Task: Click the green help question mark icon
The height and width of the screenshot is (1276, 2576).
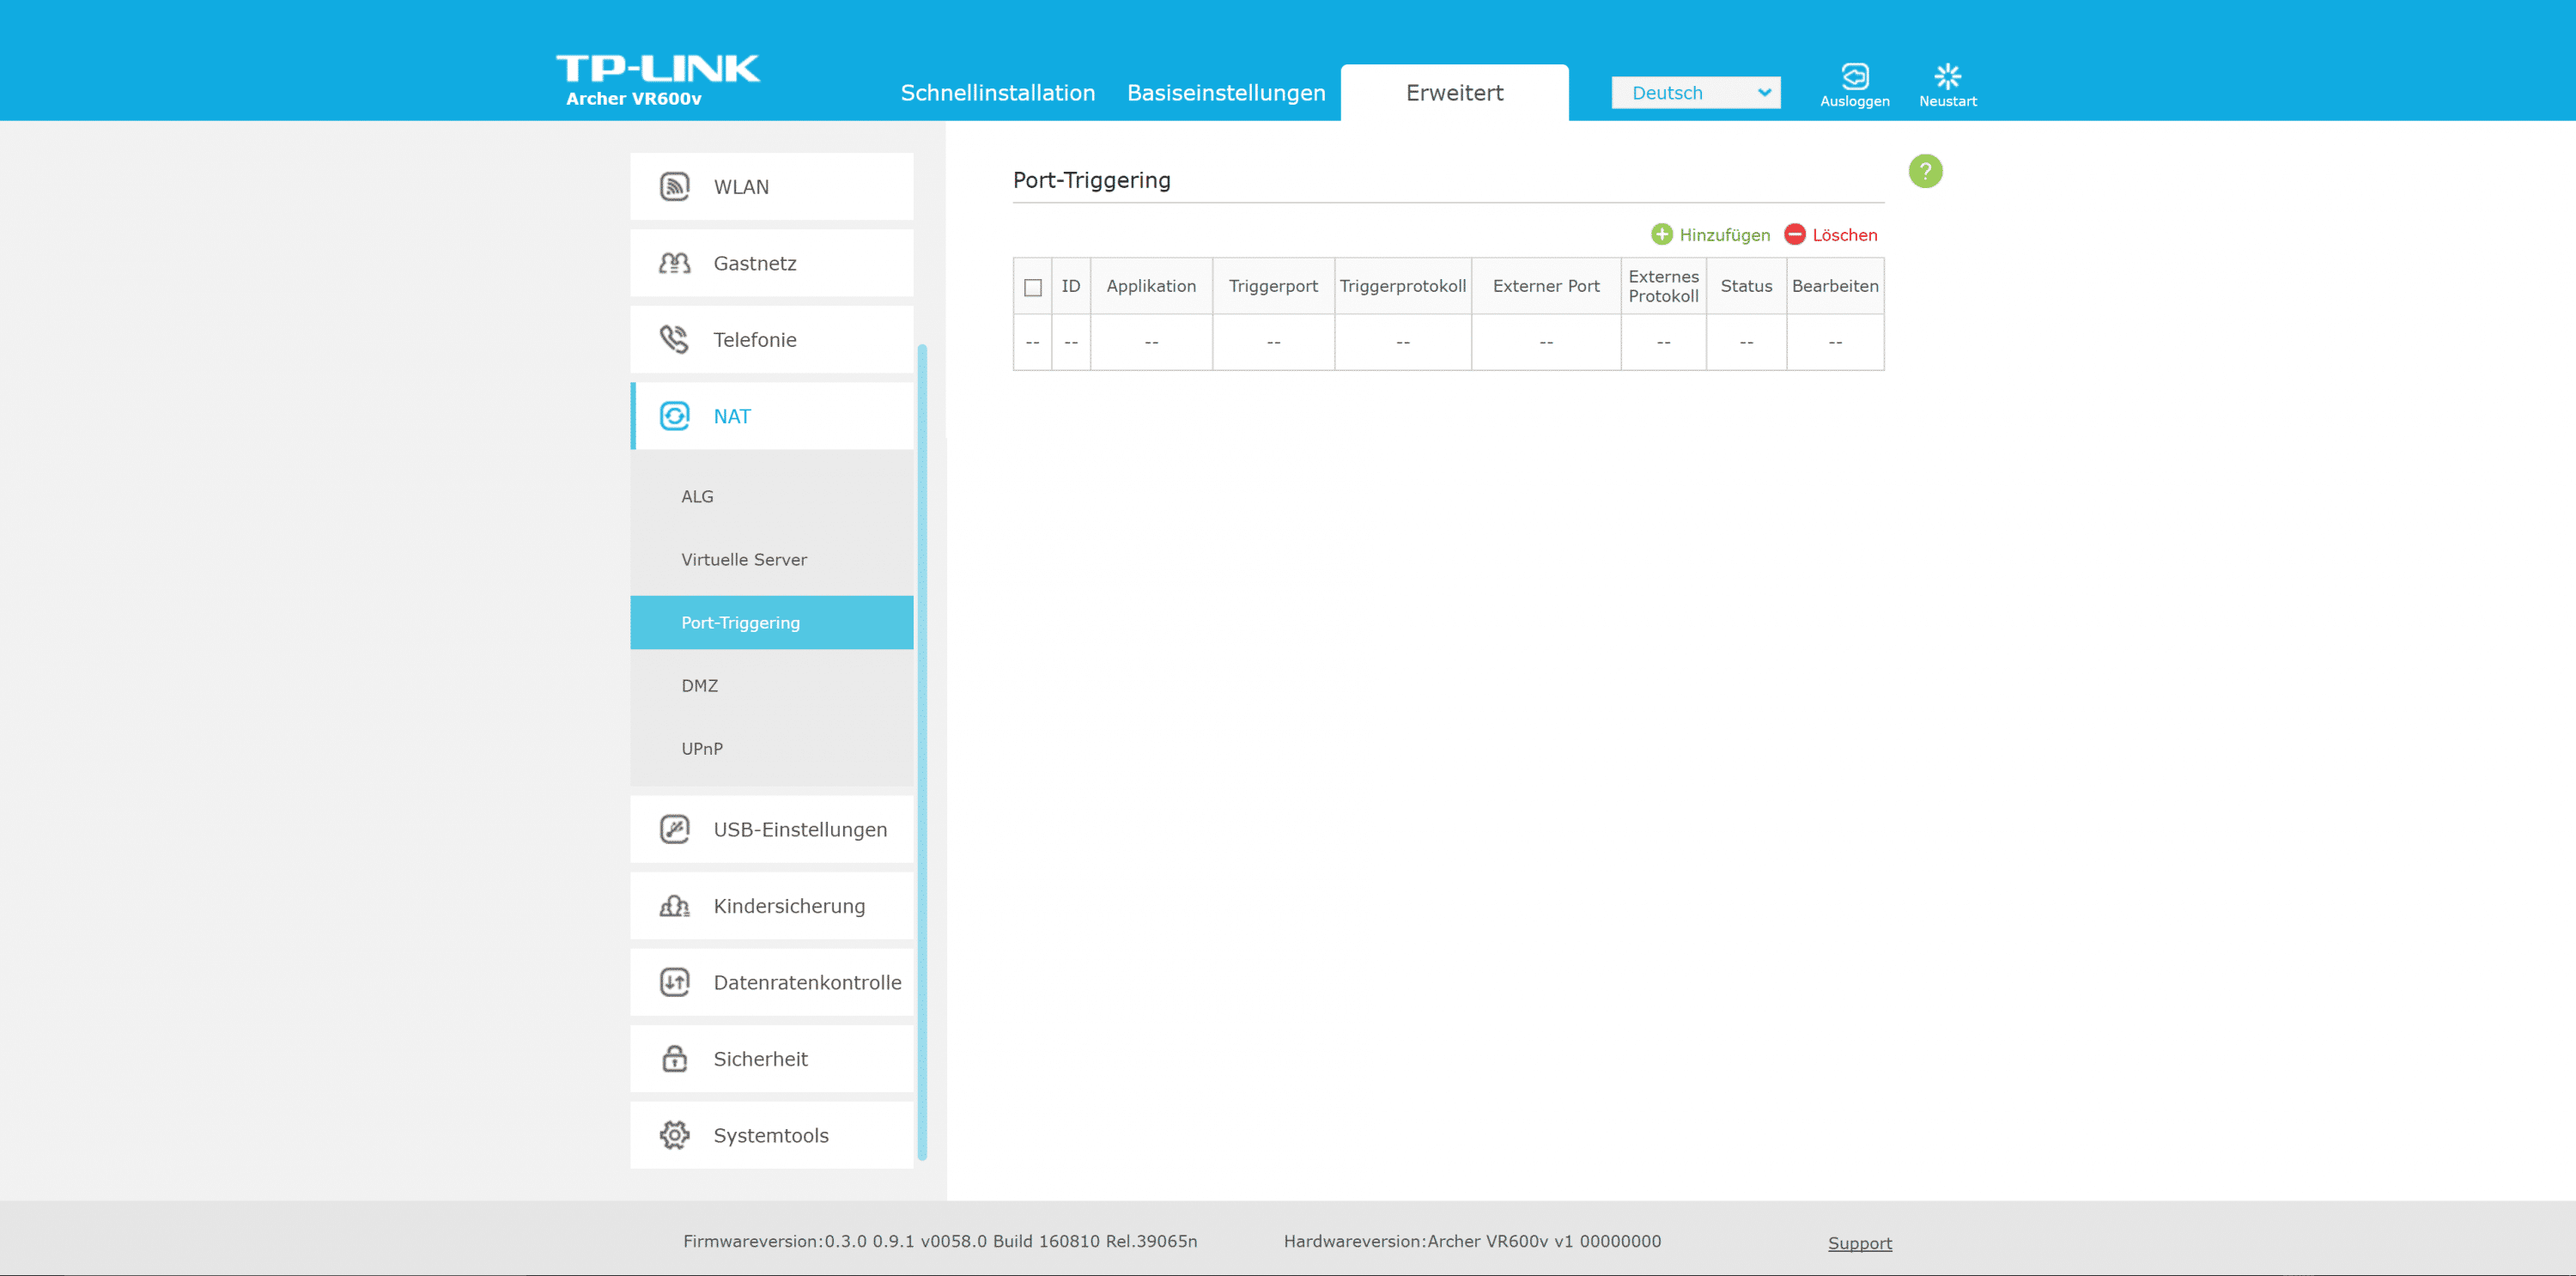Action: pyautogui.click(x=1925, y=171)
